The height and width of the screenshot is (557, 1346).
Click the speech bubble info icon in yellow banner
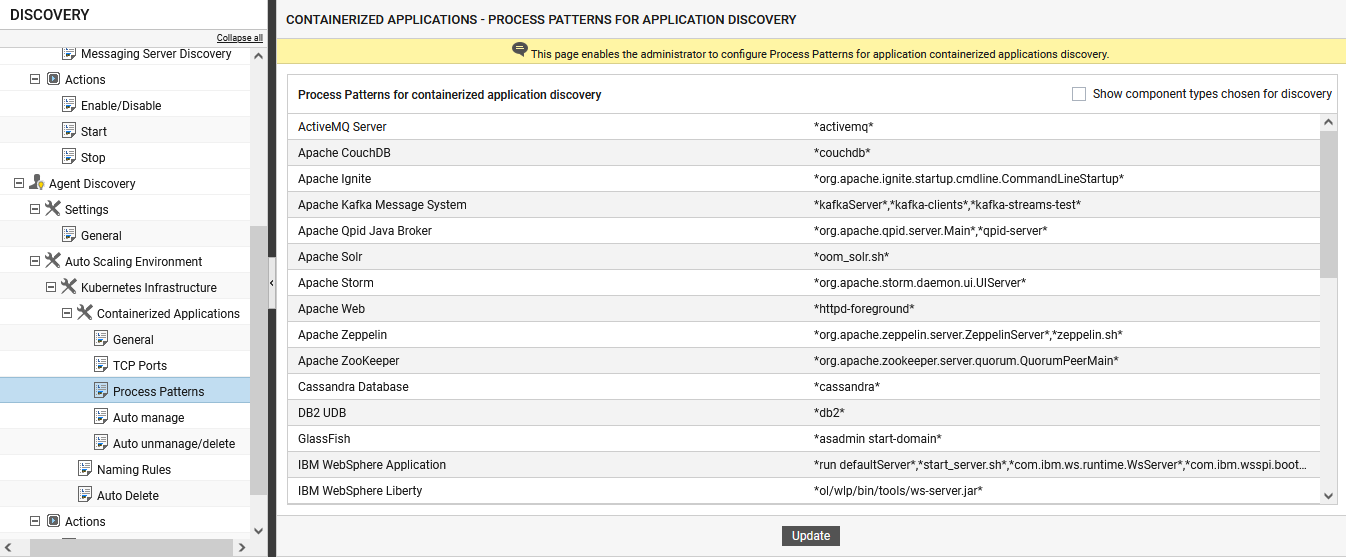tap(519, 49)
